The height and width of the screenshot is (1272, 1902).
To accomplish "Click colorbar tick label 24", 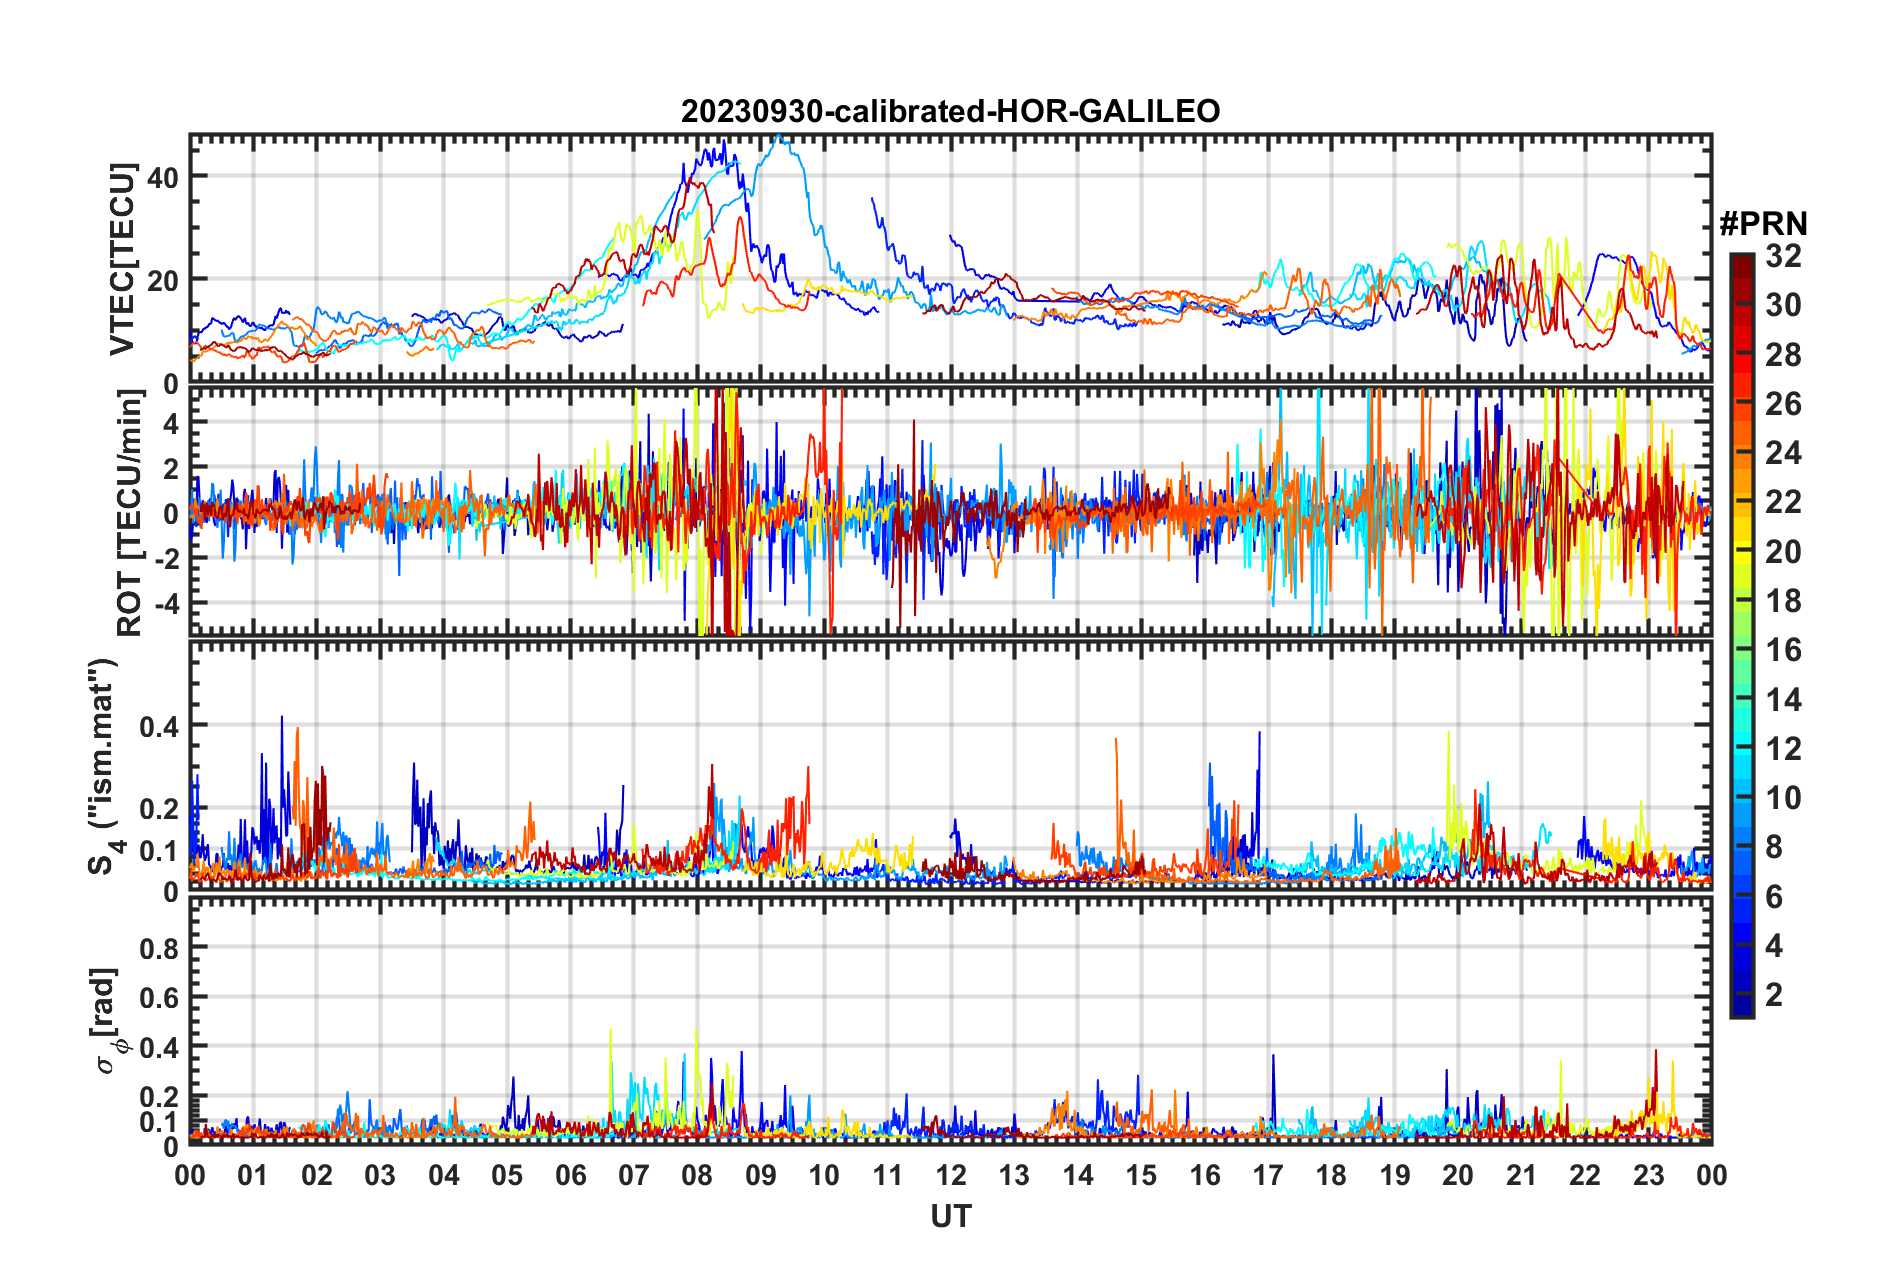I will tap(1783, 453).
